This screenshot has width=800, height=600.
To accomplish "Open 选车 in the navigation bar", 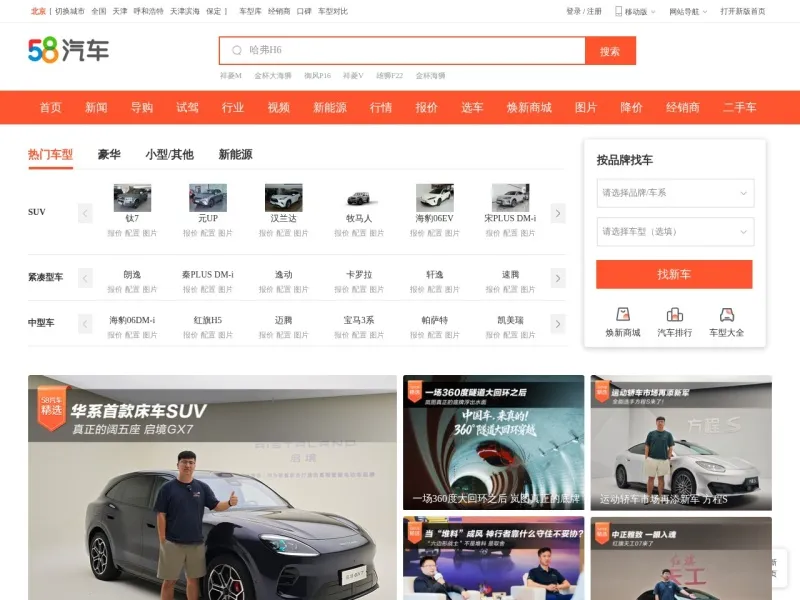I will point(472,108).
